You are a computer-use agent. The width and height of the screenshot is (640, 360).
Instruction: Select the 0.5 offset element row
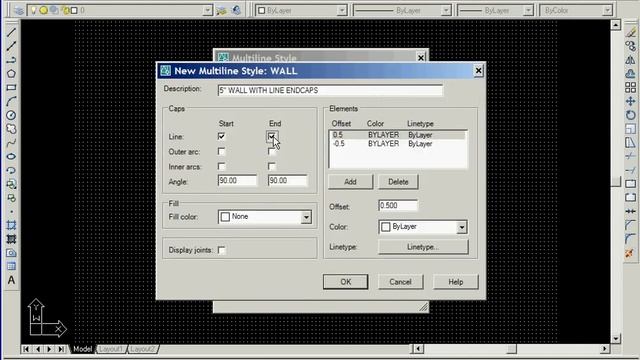click(x=398, y=135)
